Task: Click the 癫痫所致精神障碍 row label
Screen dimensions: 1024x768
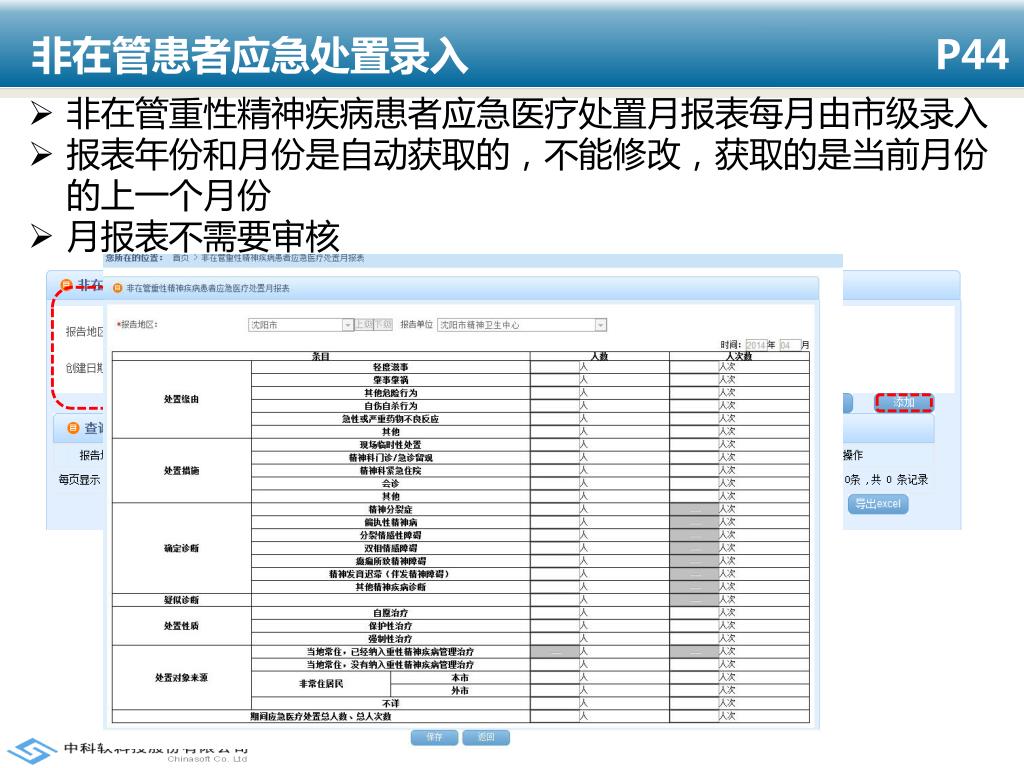Action: click(391, 561)
